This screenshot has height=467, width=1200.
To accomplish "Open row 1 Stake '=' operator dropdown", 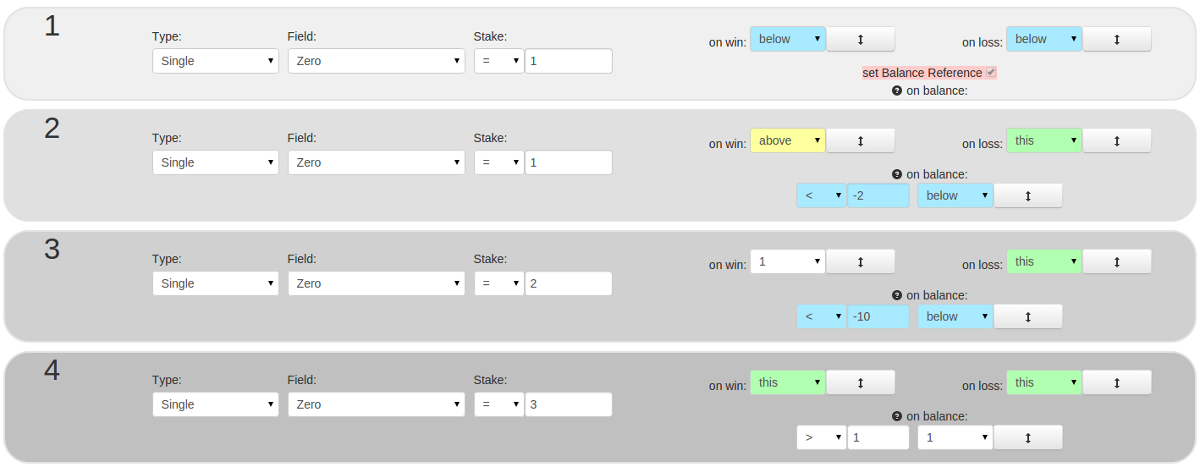I will point(499,61).
